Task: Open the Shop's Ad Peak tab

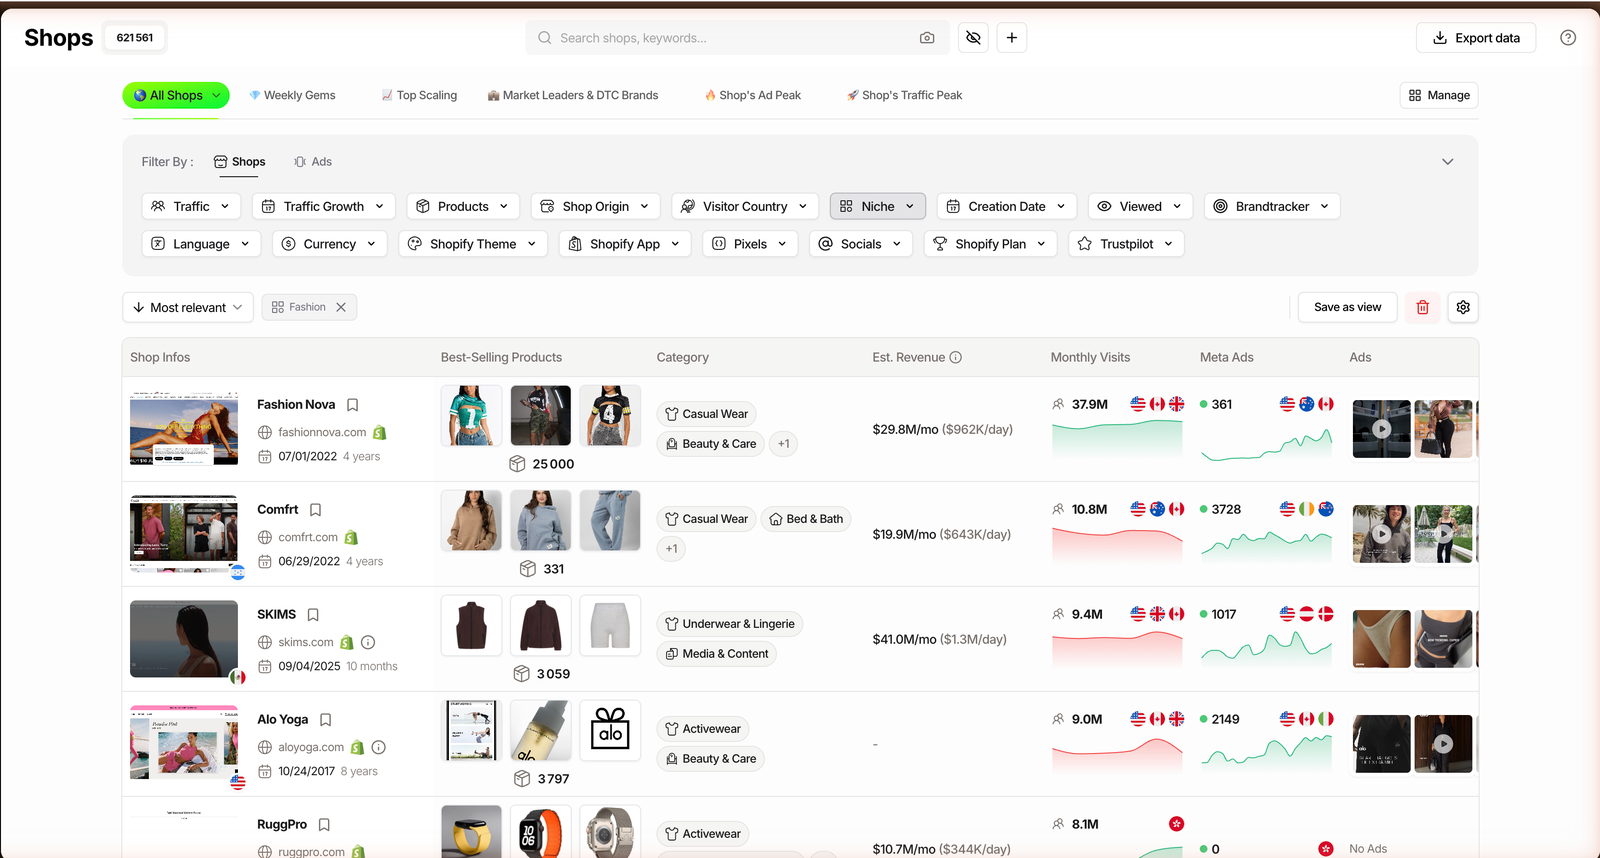Action: [x=753, y=95]
